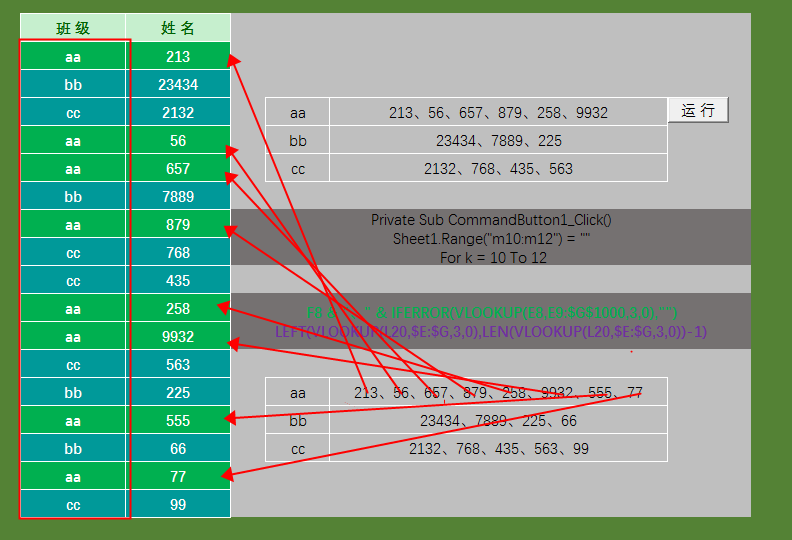The height and width of the screenshot is (540, 792).
Task: Click the lower result 23434、7889、225、66
Action: [x=498, y=420]
